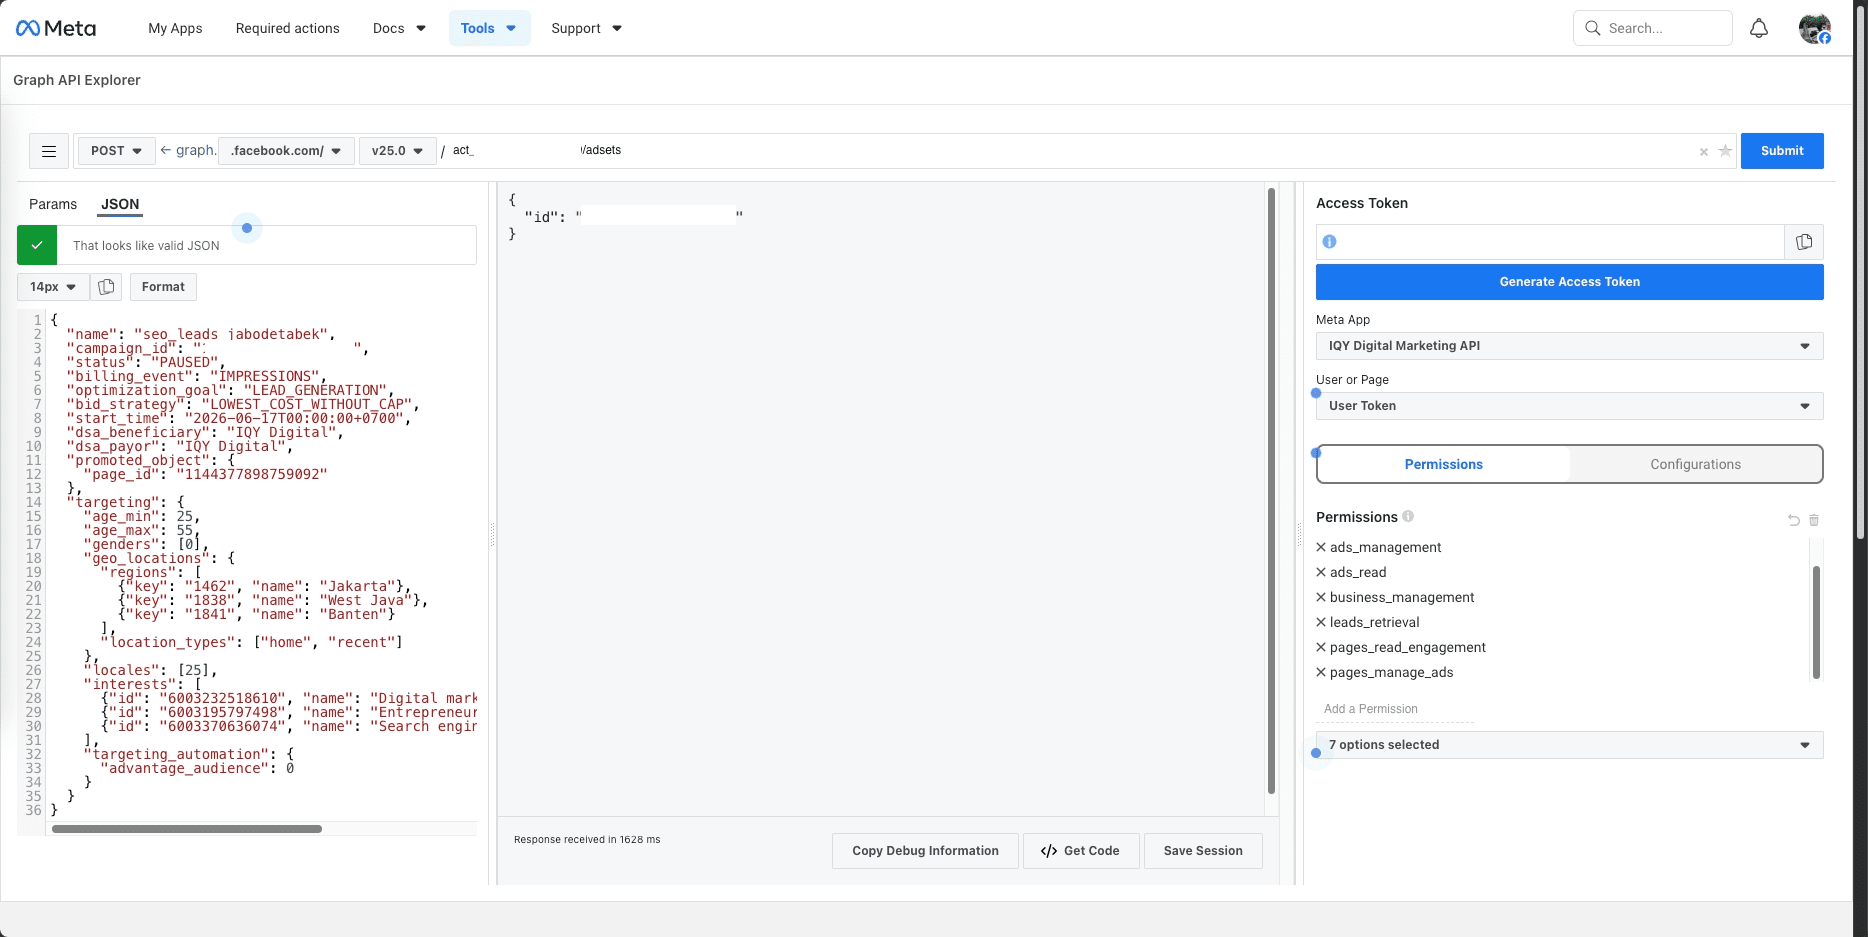
Task: Switch to the Permissions tab
Action: pyautogui.click(x=1443, y=464)
